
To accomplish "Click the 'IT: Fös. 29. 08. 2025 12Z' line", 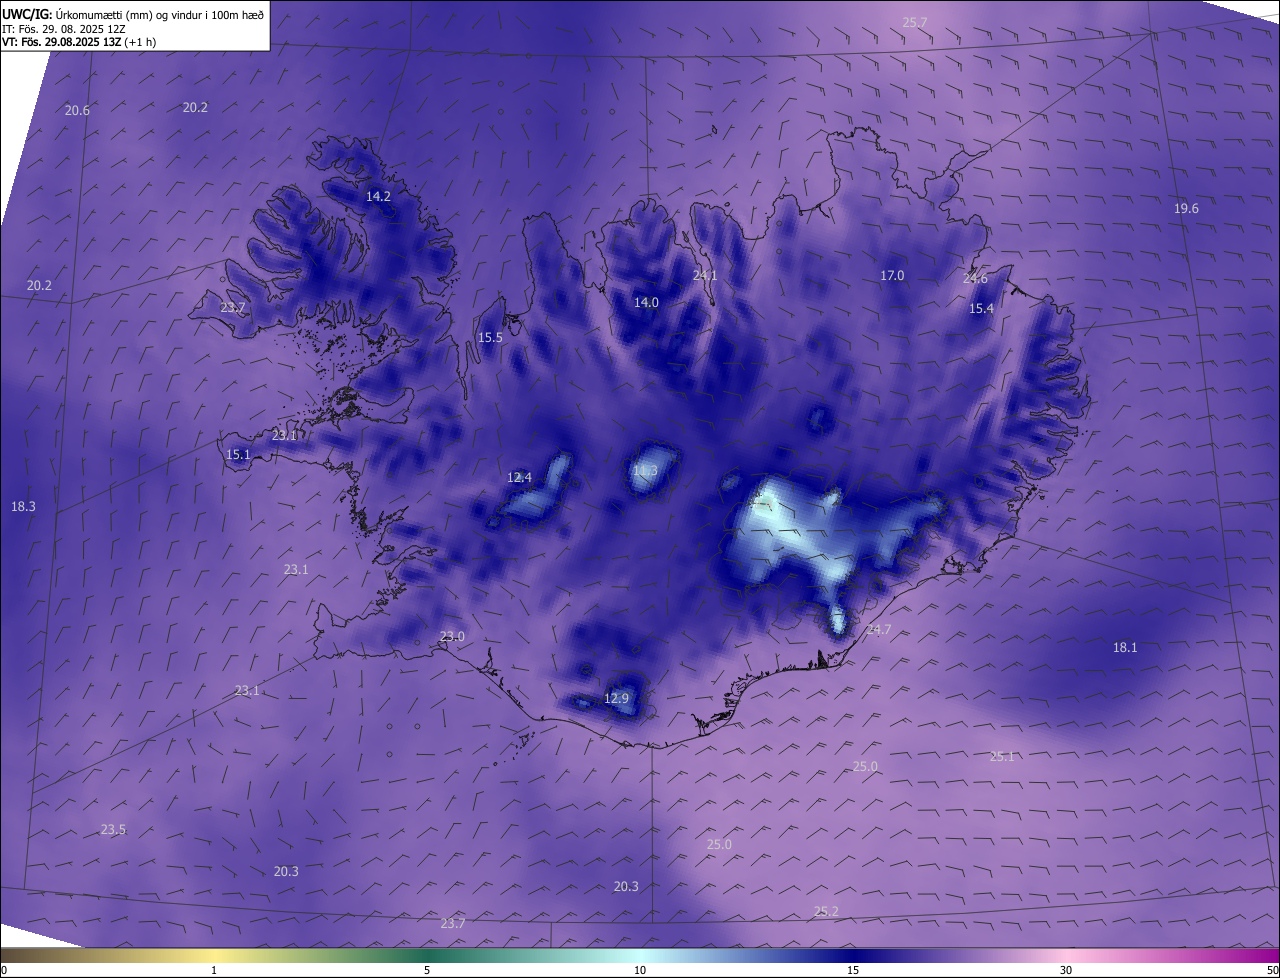I will [63, 29].
